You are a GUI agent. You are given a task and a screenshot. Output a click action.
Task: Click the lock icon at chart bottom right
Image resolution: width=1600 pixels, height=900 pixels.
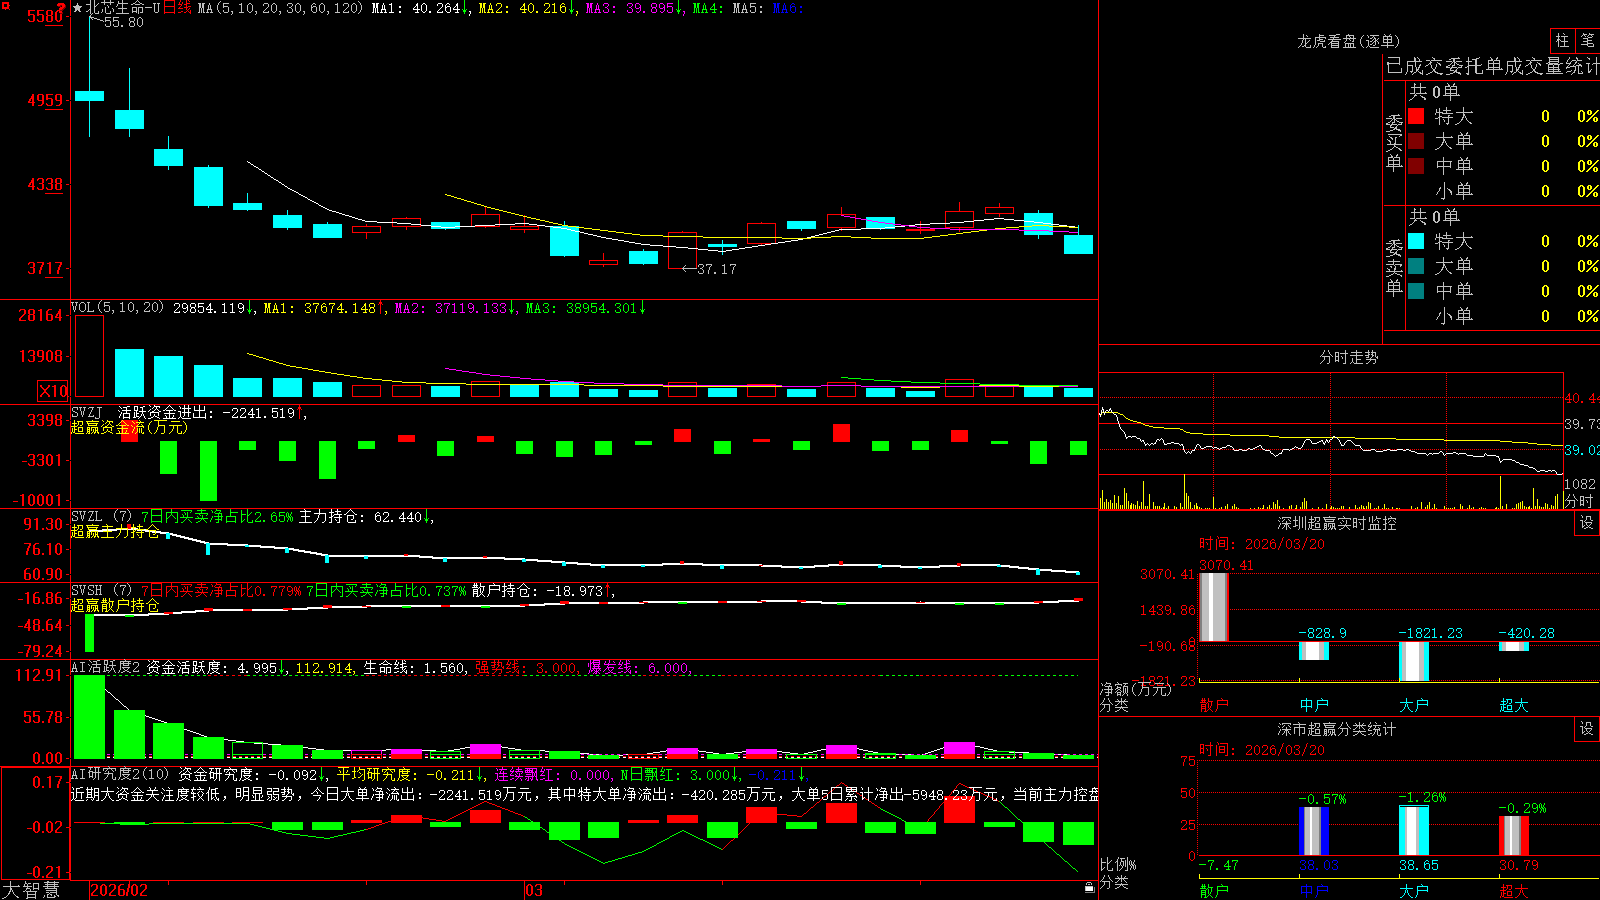click(x=1089, y=887)
